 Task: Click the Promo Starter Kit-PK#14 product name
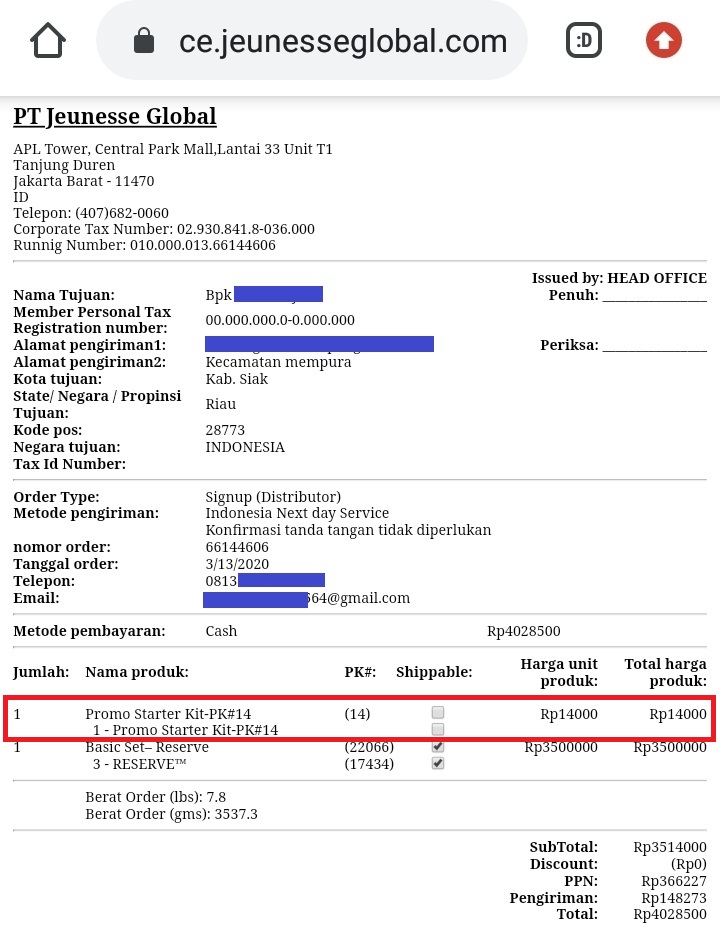point(168,714)
